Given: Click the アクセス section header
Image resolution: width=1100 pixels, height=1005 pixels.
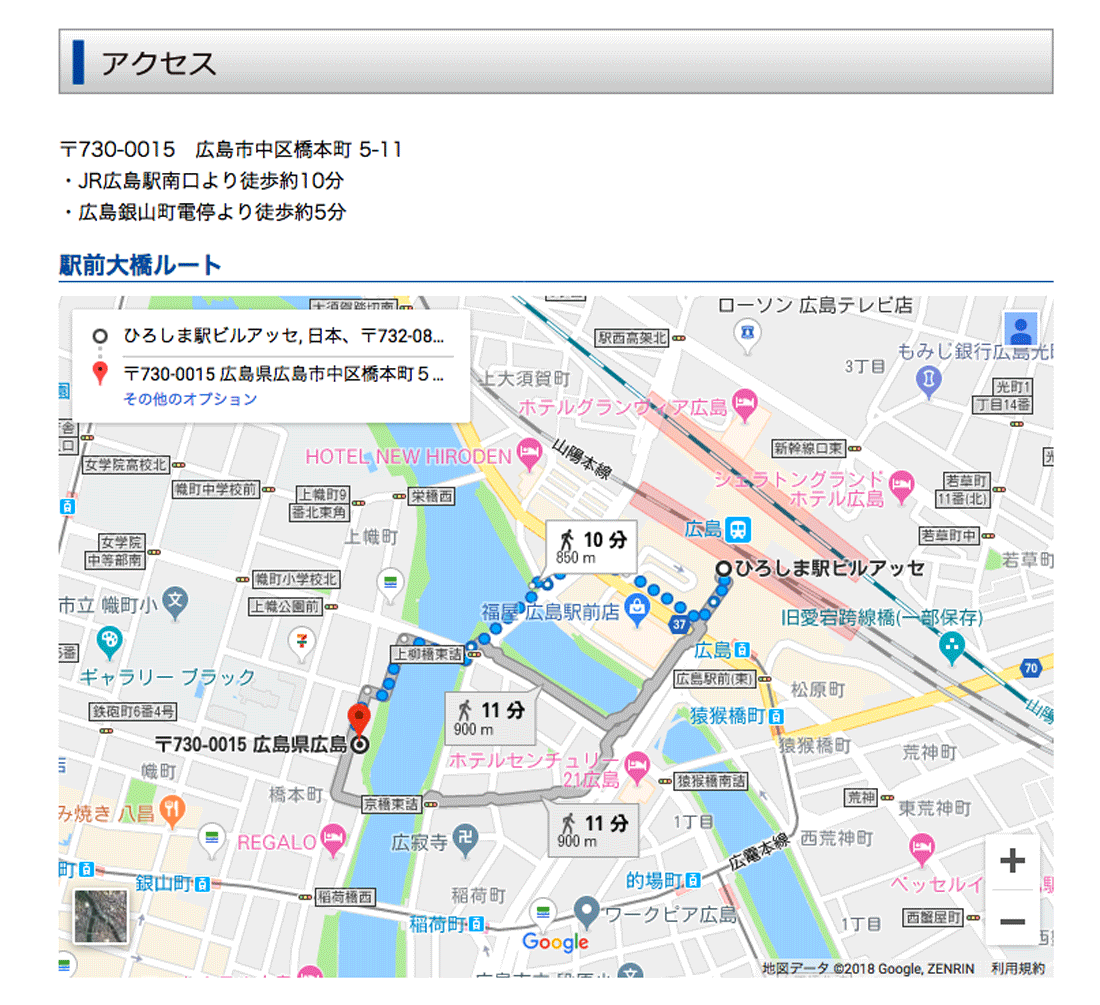Looking at the screenshot, I should click(x=556, y=62).
